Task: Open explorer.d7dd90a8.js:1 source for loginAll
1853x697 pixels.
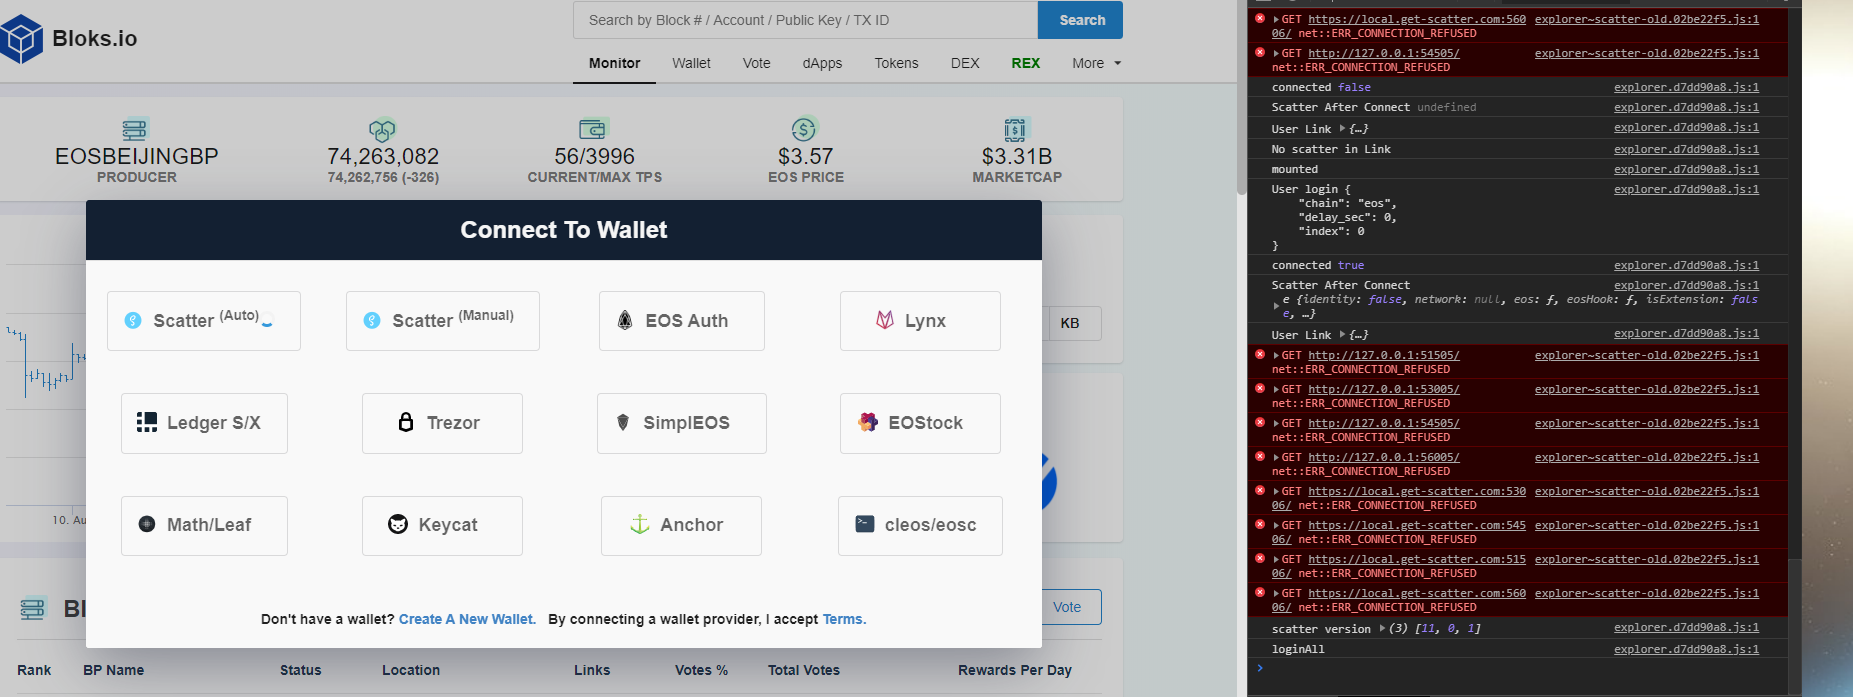Action: coord(1686,649)
